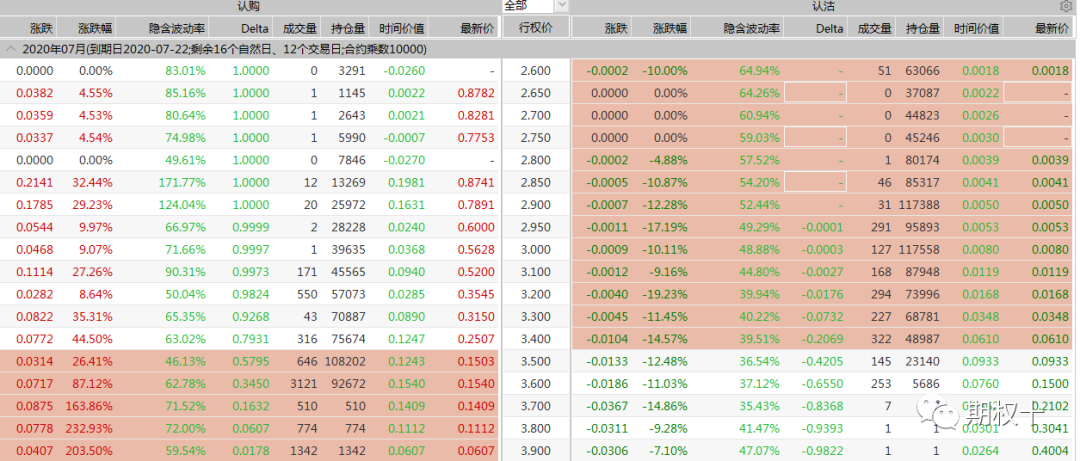Sort put side by 最新价 header
This screenshot has width=1080, height=461.
[1052, 28]
